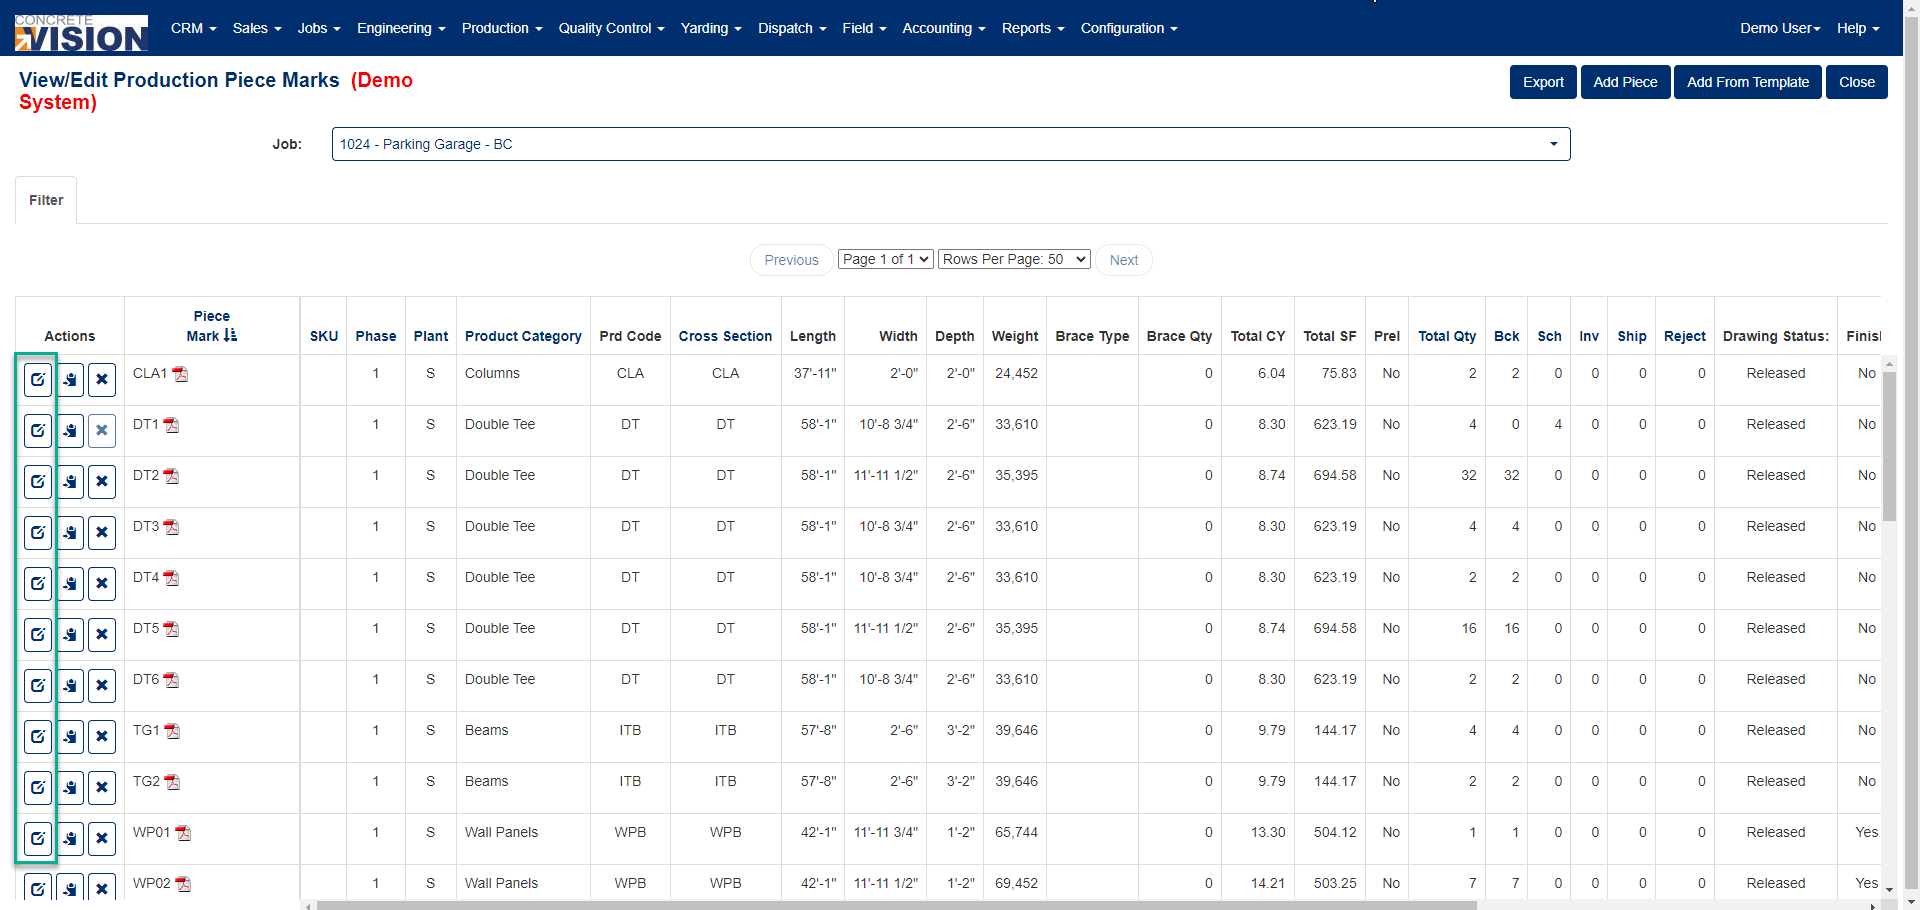Click the Total Qty column header
The width and height of the screenshot is (1920, 910).
click(x=1447, y=336)
